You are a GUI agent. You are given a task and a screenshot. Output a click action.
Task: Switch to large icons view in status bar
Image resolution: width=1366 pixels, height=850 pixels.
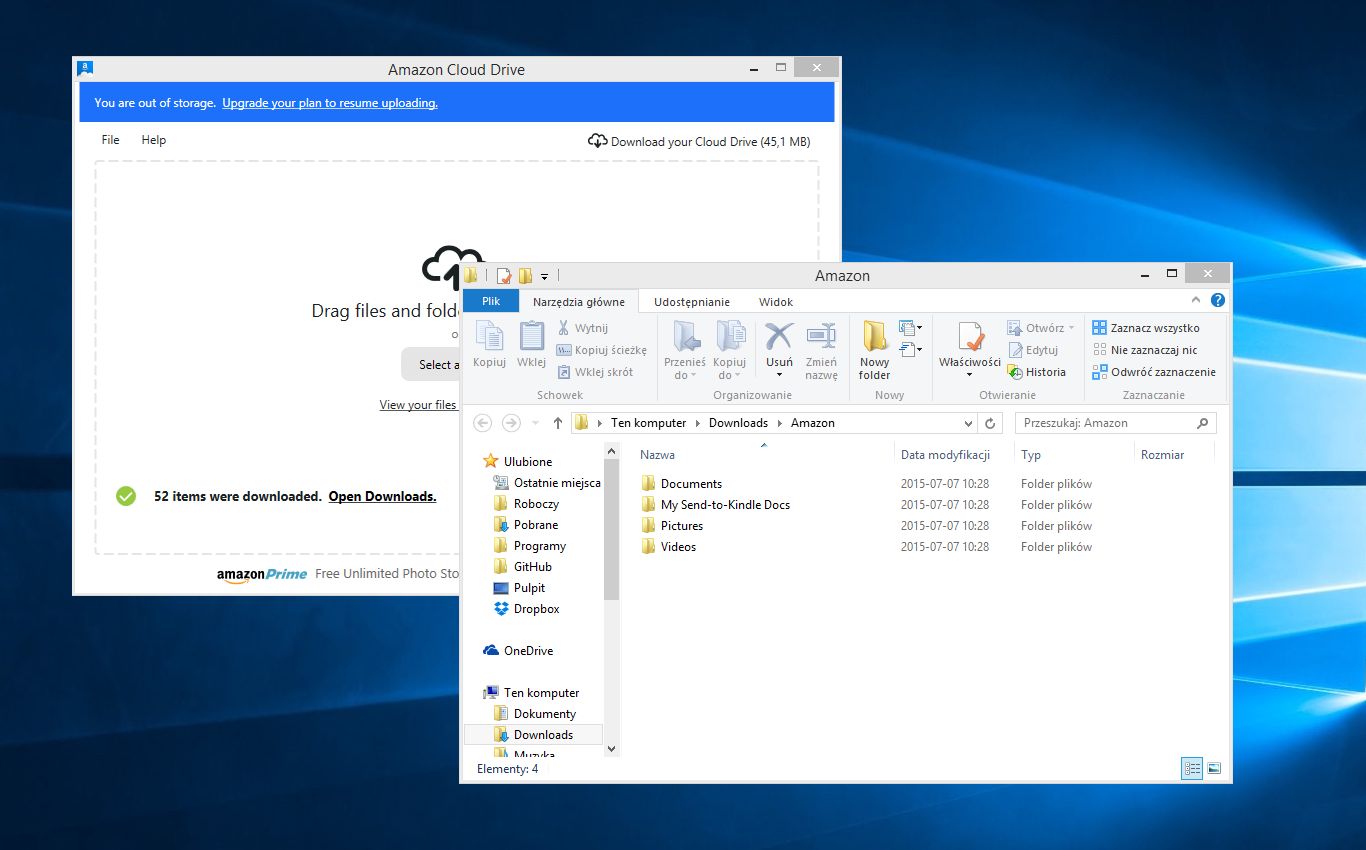click(1214, 769)
